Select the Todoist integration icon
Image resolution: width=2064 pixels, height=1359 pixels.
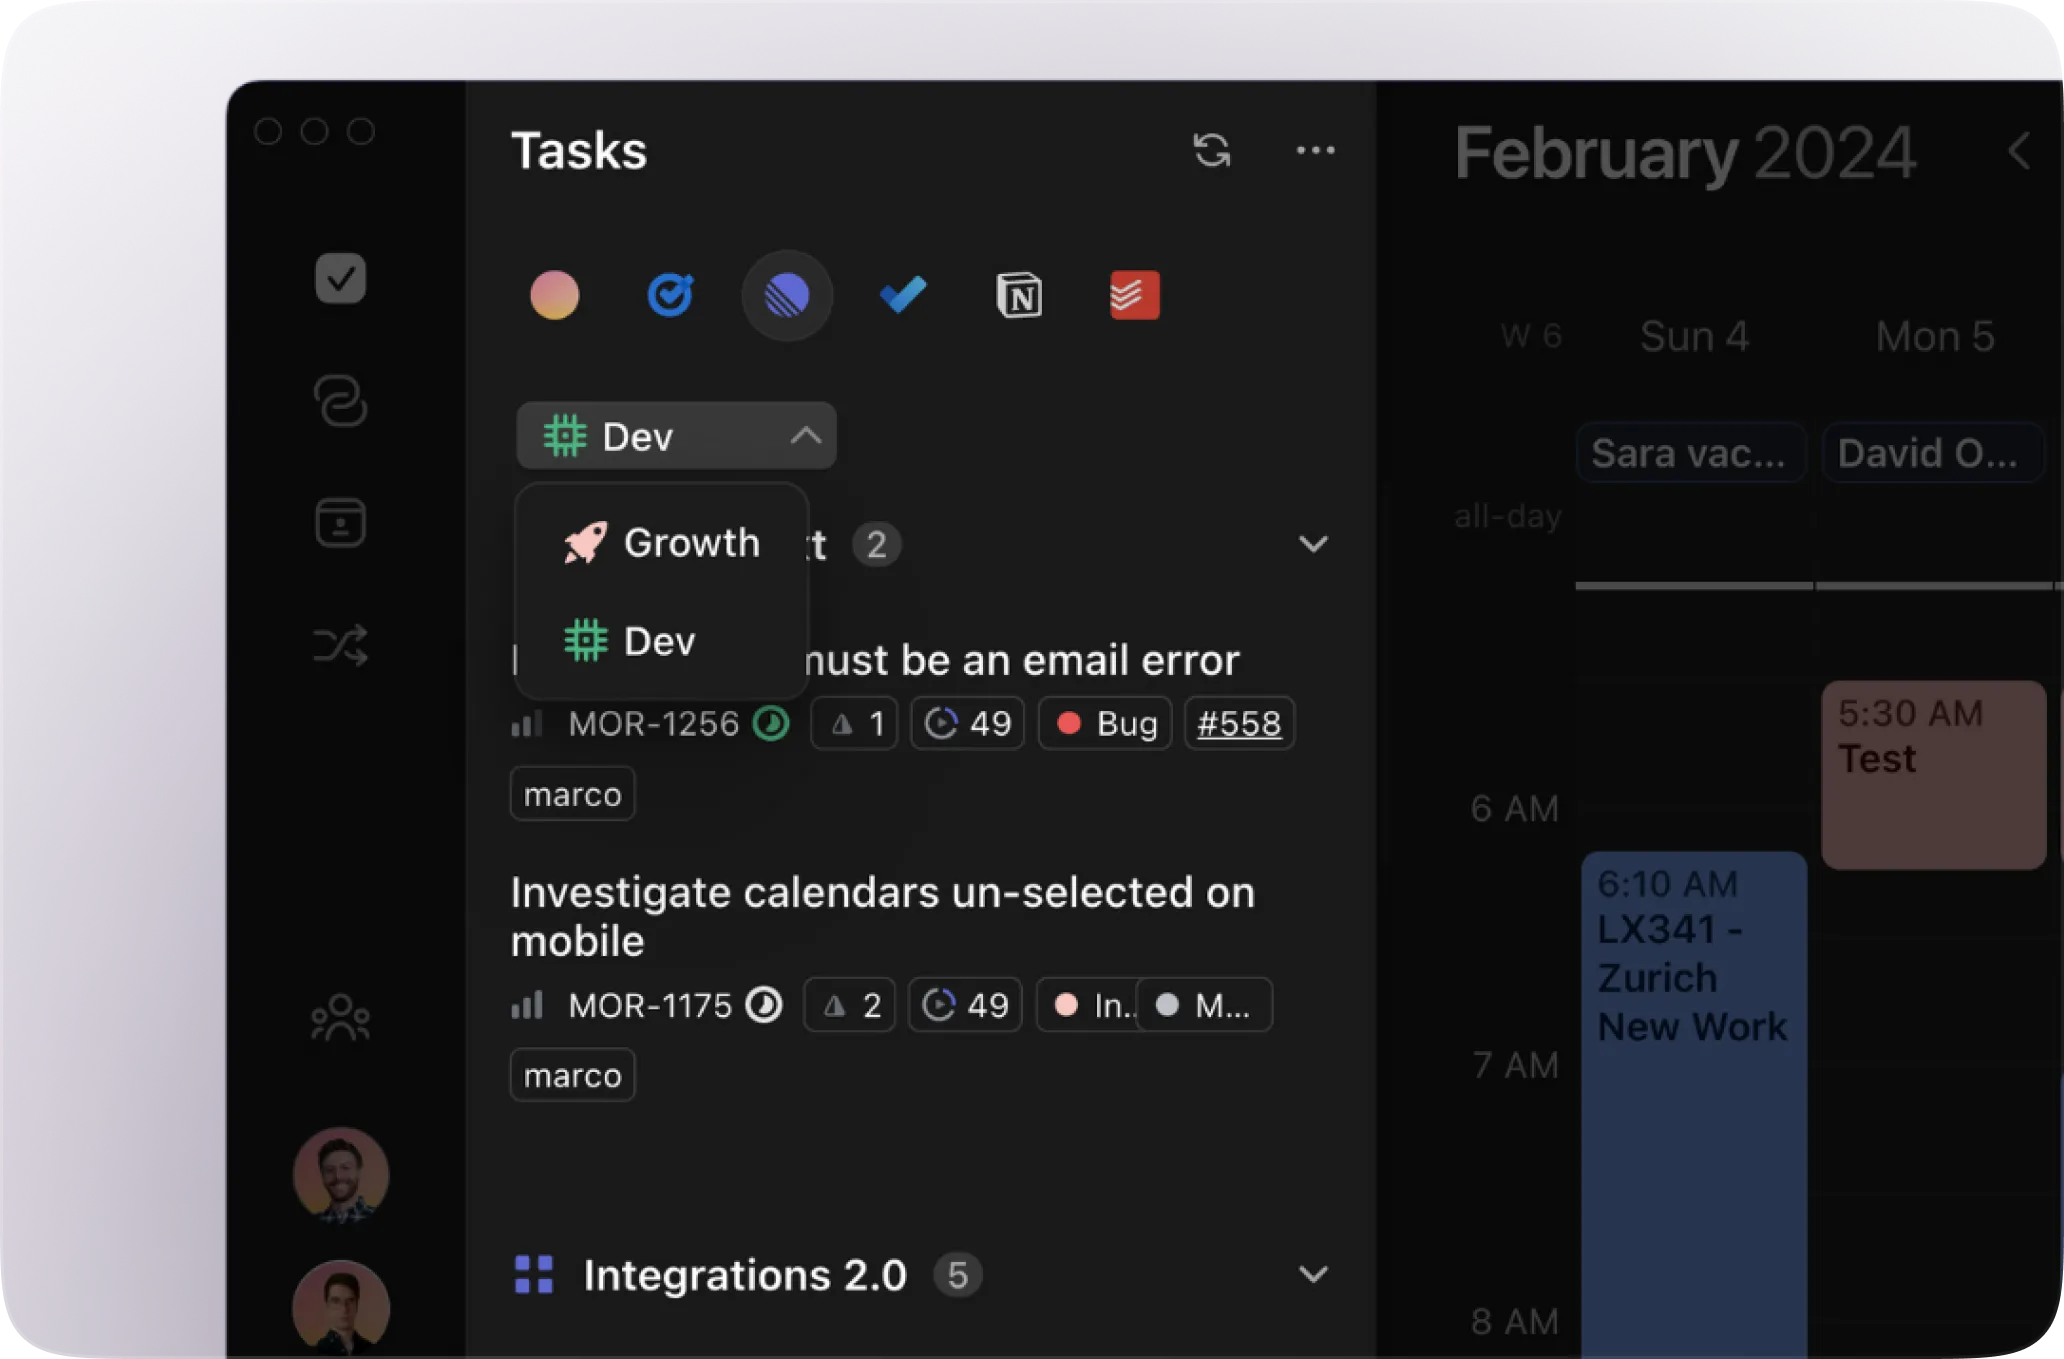1134,296
